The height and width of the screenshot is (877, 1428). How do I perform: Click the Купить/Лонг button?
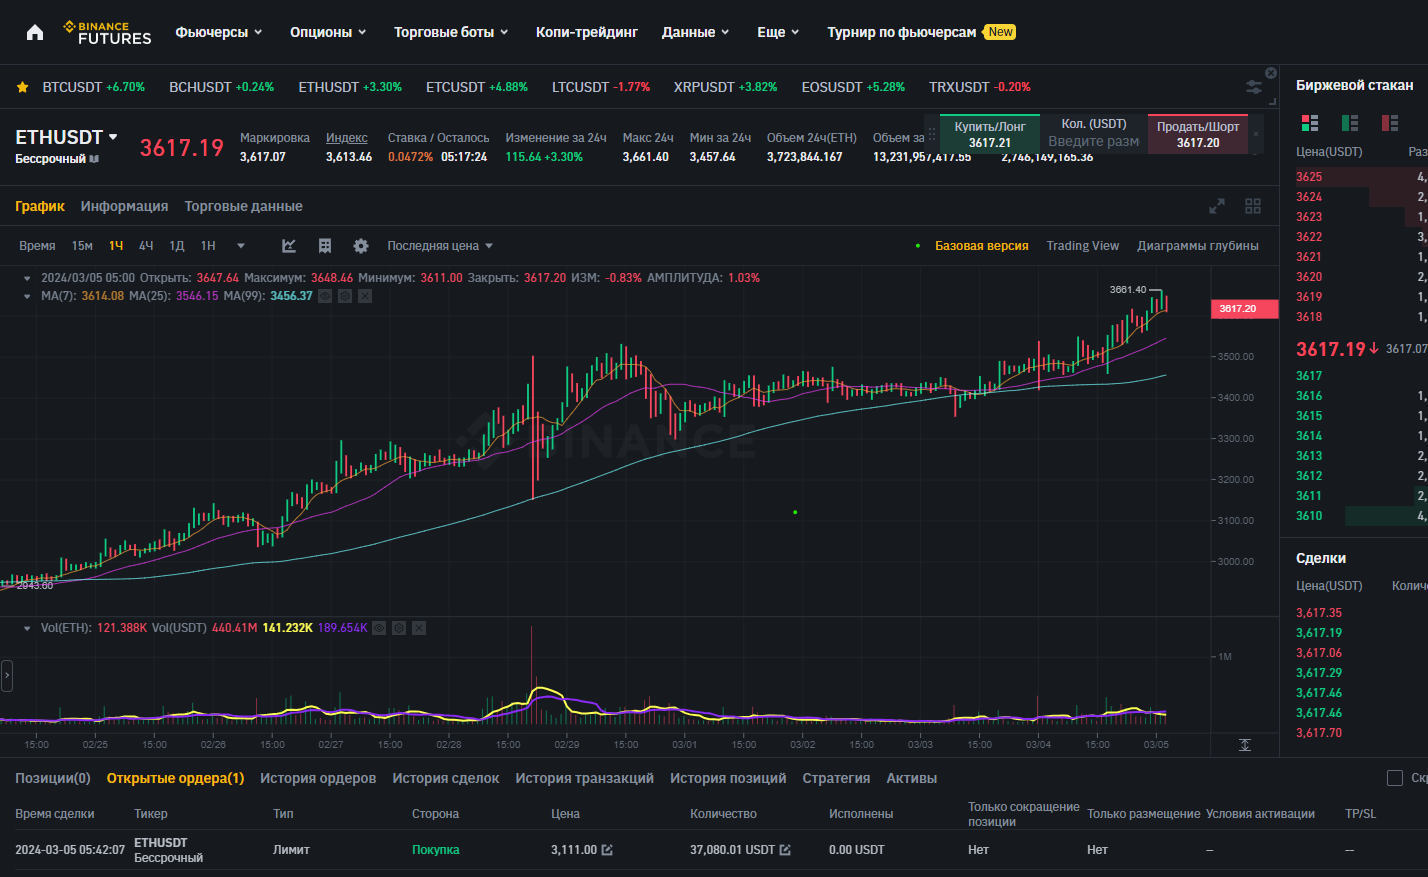pyautogui.click(x=989, y=134)
